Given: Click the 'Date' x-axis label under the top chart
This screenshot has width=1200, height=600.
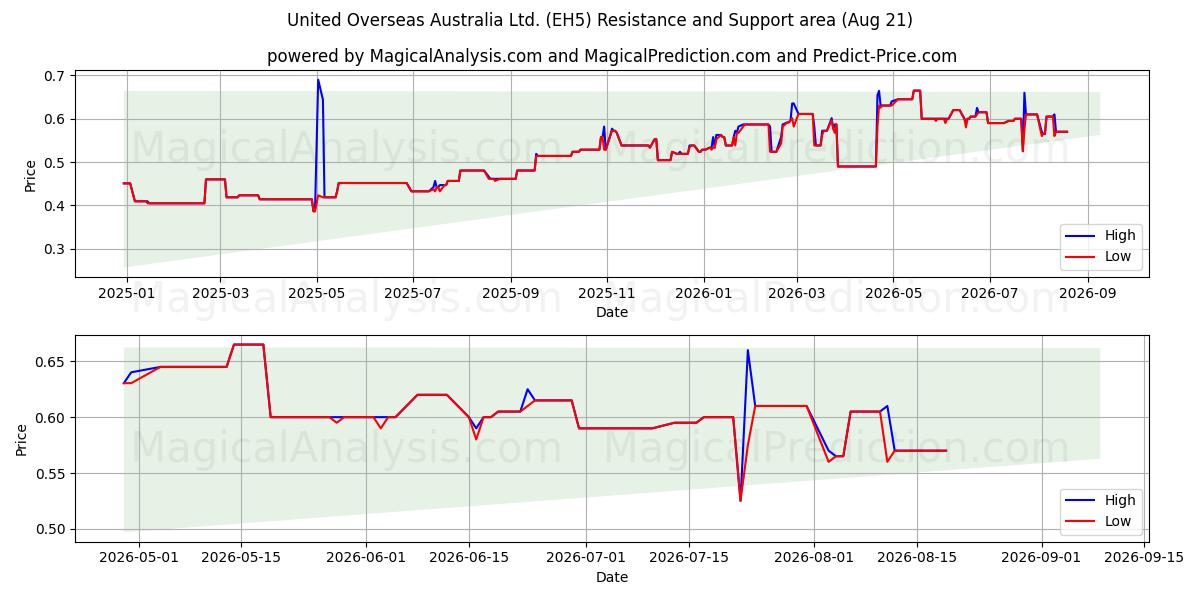Looking at the screenshot, I should click(612, 312).
